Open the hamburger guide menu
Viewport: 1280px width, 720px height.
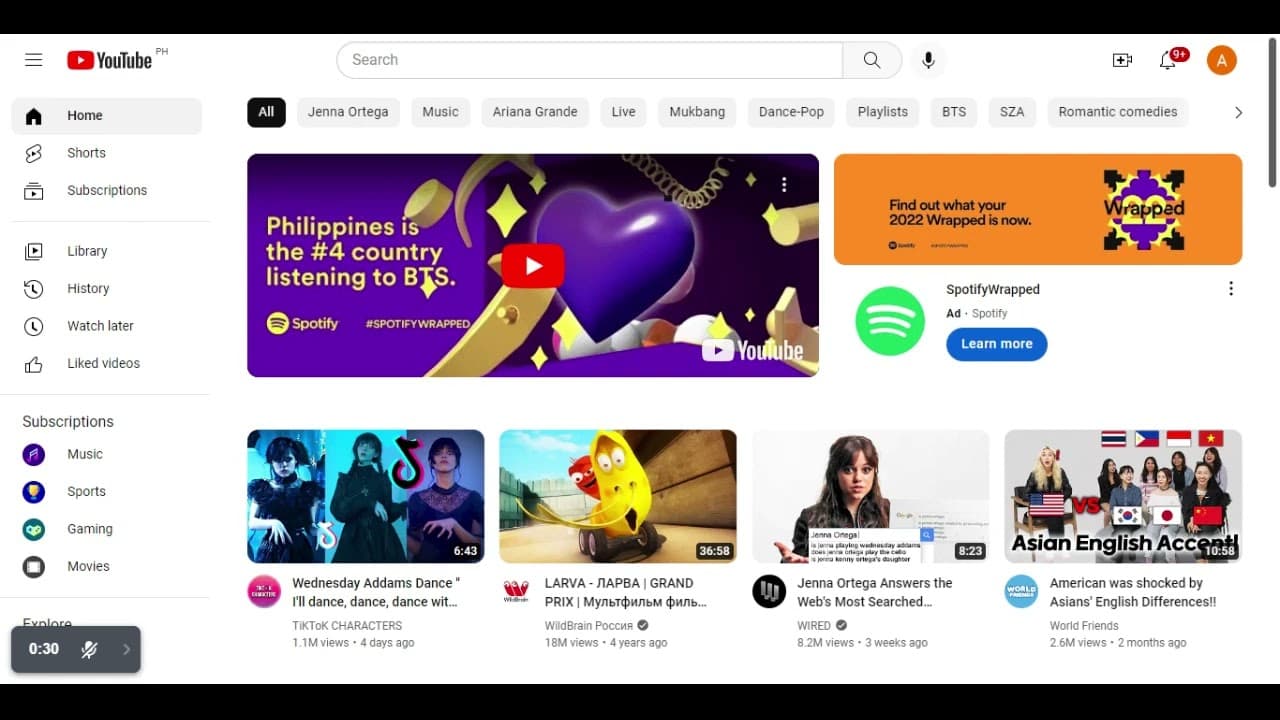pos(34,60)
